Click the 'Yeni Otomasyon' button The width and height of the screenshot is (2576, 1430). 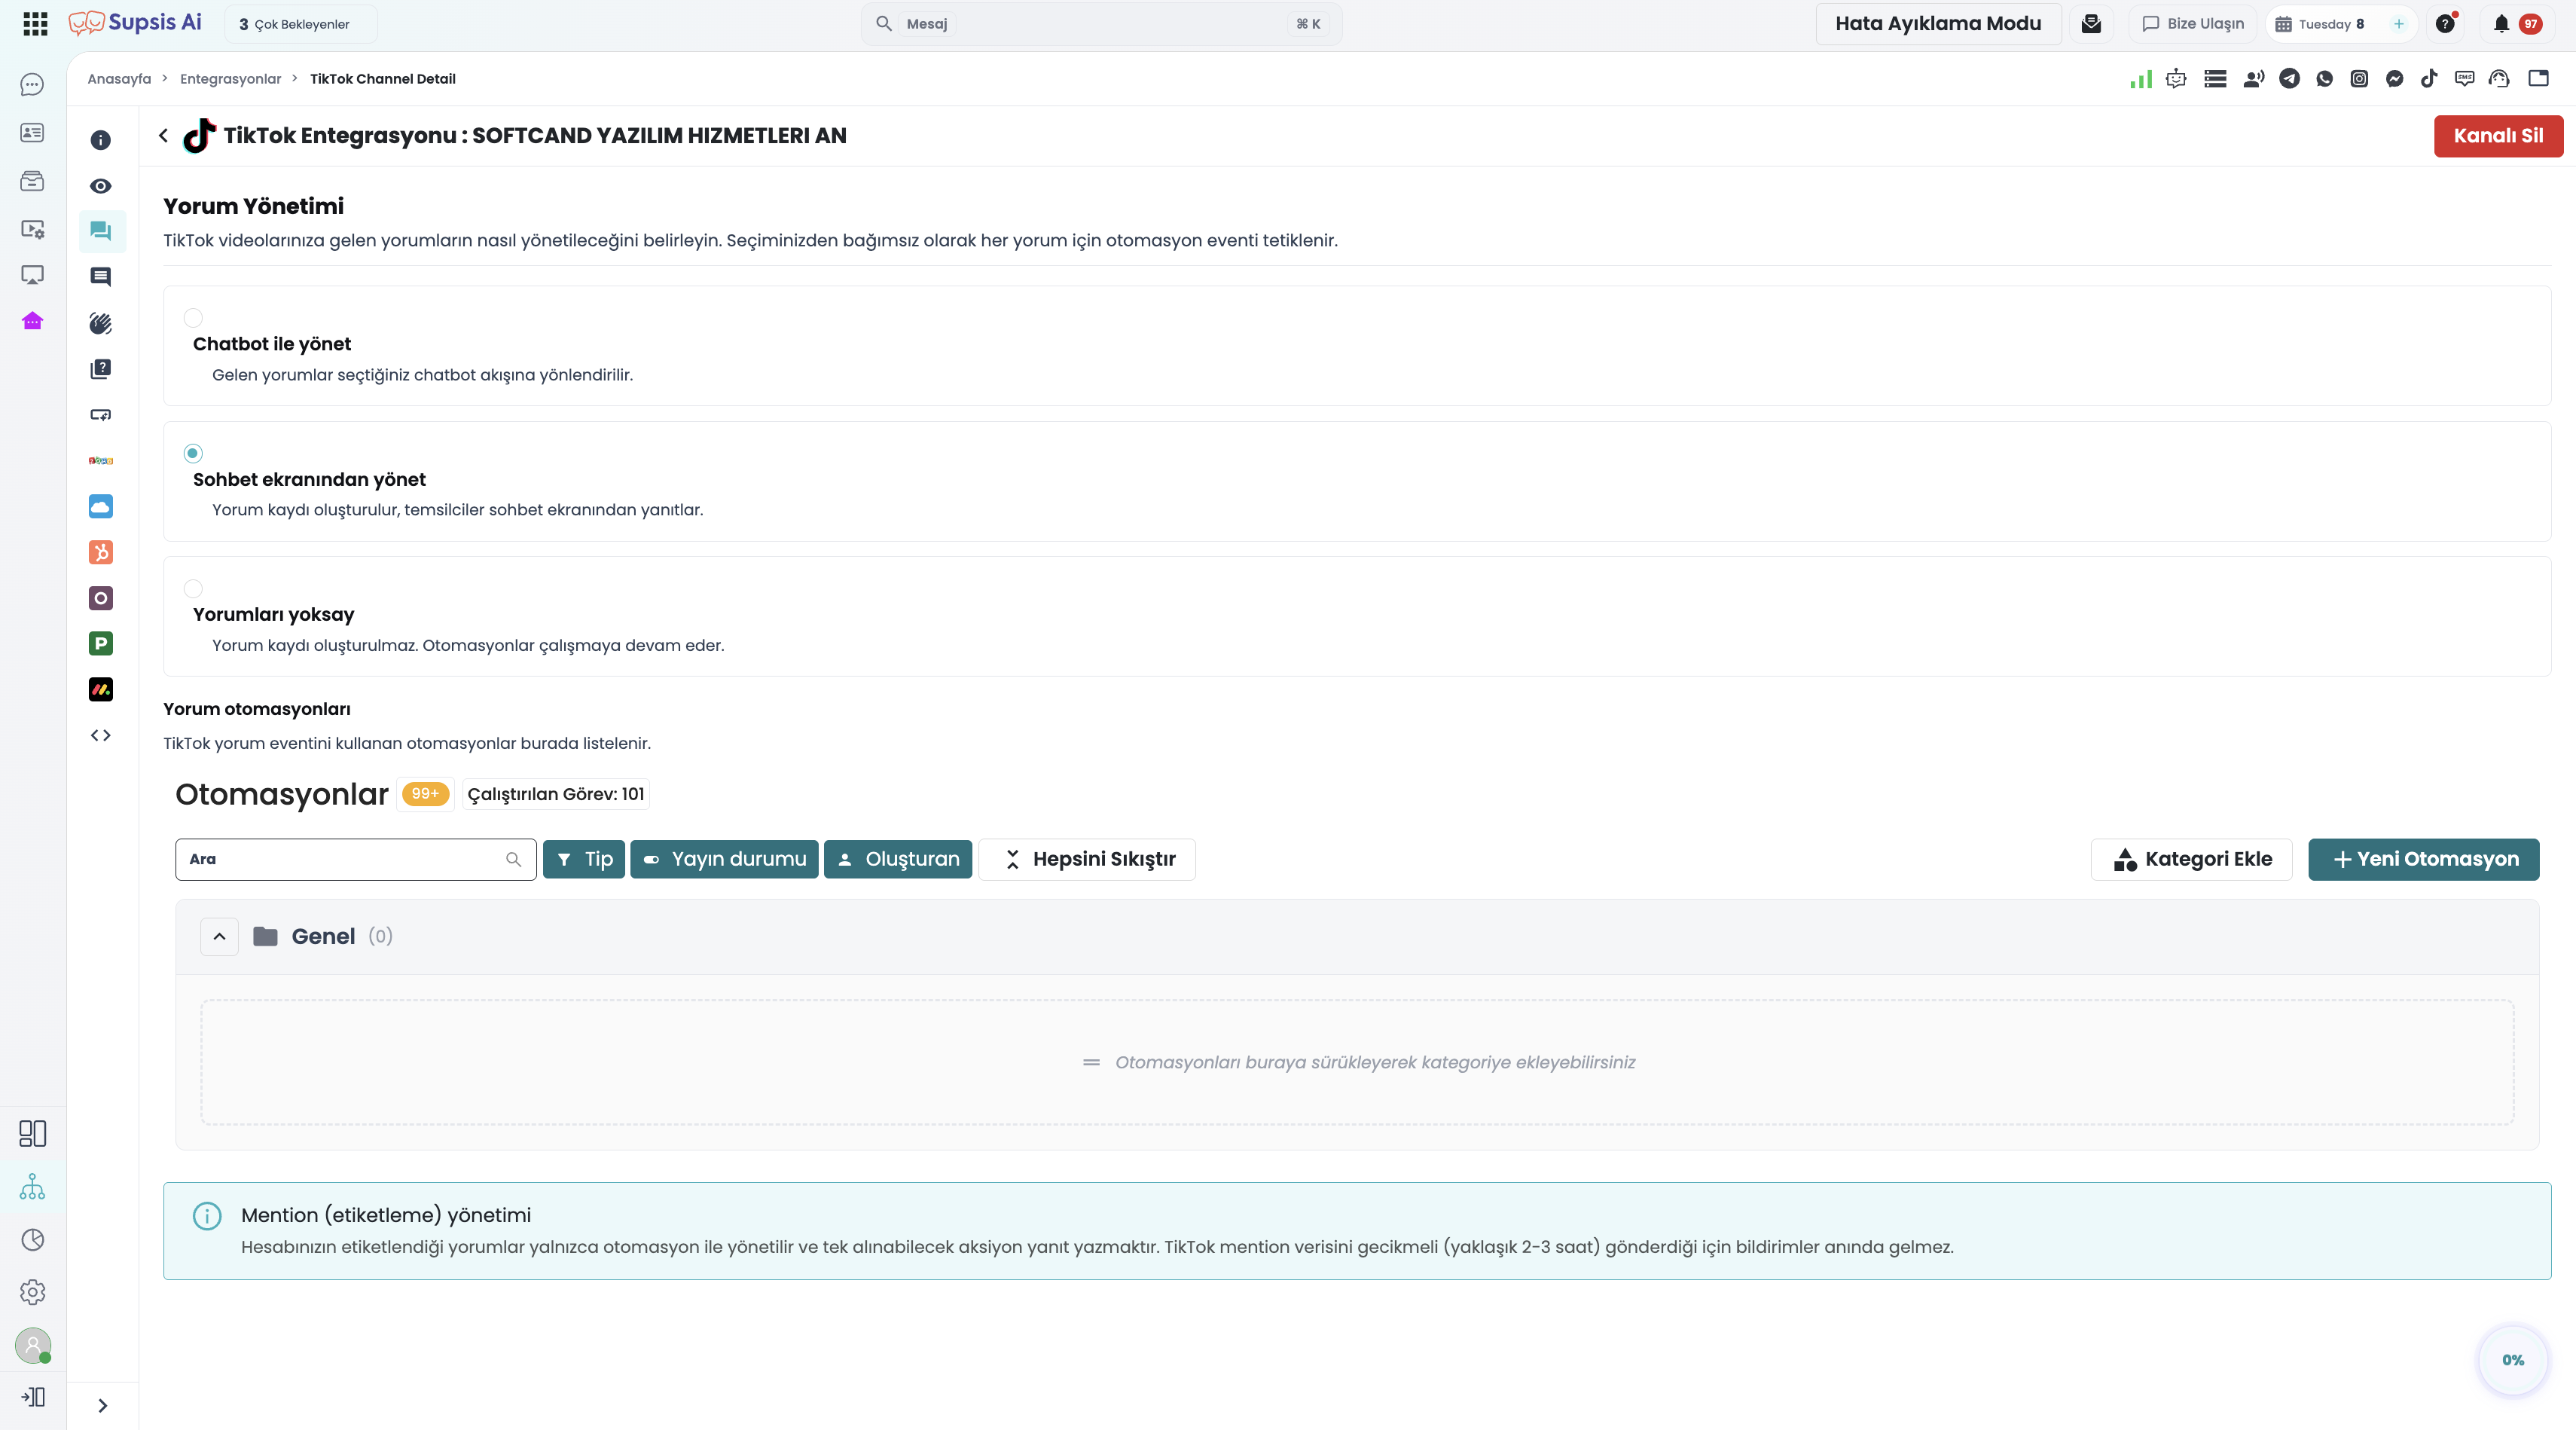click(2424, 859)
